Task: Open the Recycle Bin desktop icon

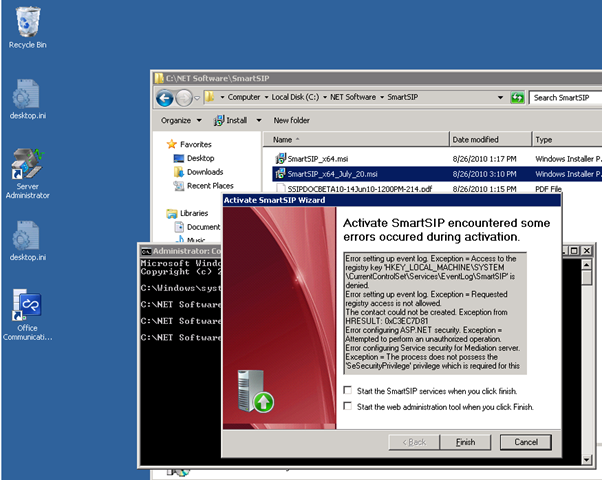Action: [27, 28]
